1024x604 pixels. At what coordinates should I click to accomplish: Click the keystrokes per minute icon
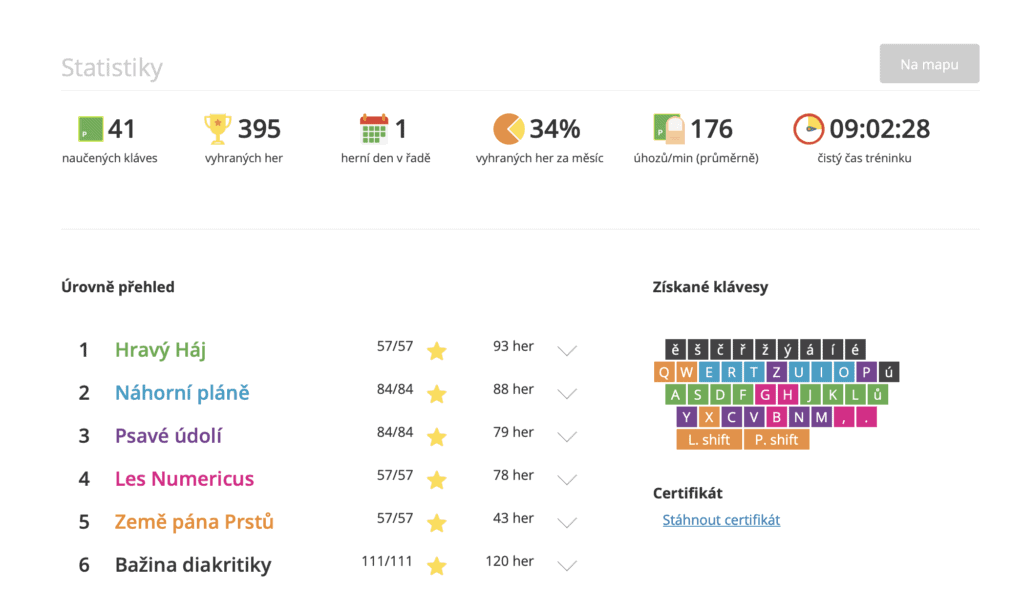point(667,129)
